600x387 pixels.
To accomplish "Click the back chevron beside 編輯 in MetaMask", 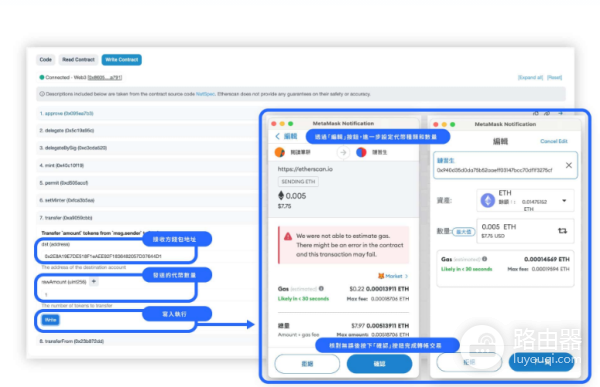I will 278,137.
